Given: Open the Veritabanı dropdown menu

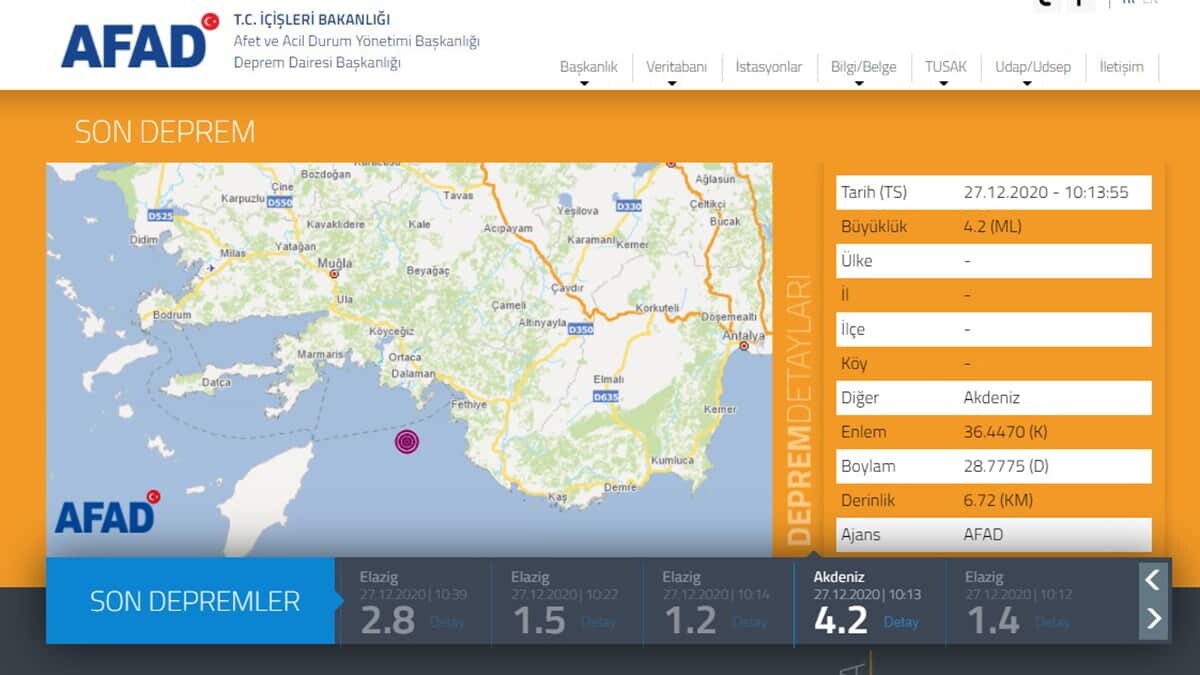Looking at the screenshot, I should (x=676, y=68).
